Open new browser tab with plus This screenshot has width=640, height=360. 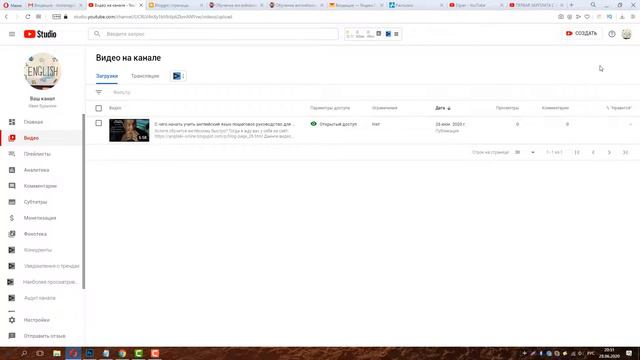click(x=571, y=5)
